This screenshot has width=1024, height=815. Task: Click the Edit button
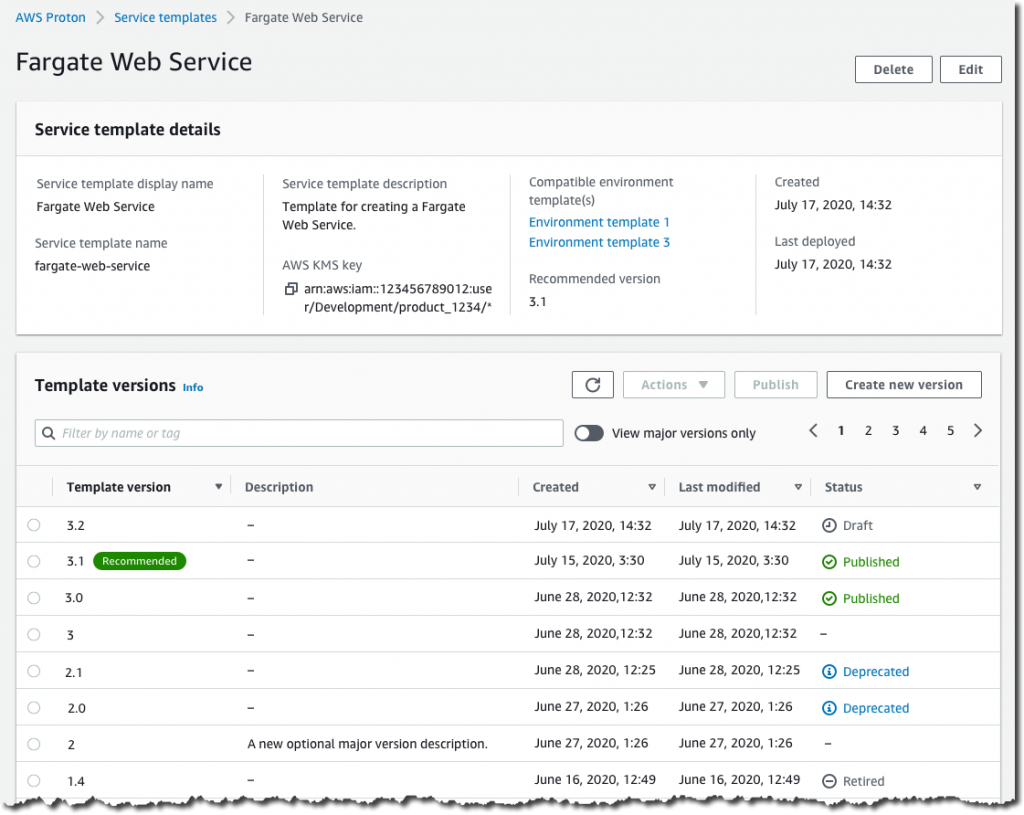click(970, 69)
